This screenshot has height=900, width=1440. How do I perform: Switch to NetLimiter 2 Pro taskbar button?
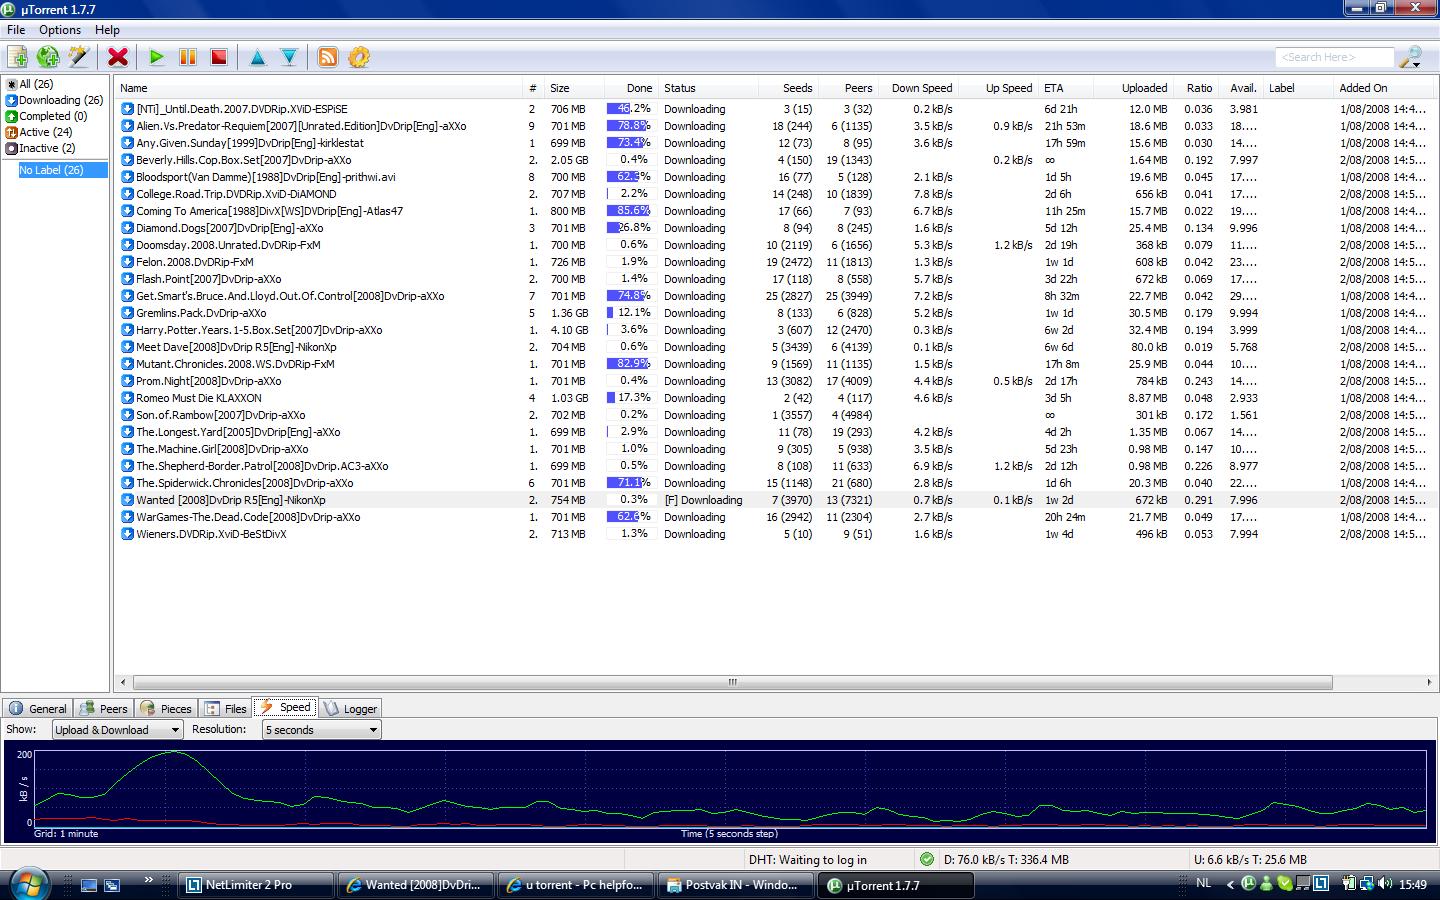pos(256,885)
